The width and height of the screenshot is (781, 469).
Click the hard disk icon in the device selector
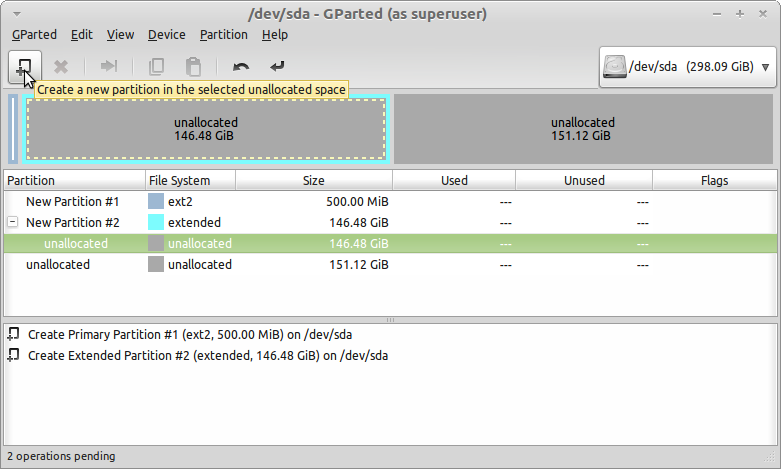pos(615,67)
